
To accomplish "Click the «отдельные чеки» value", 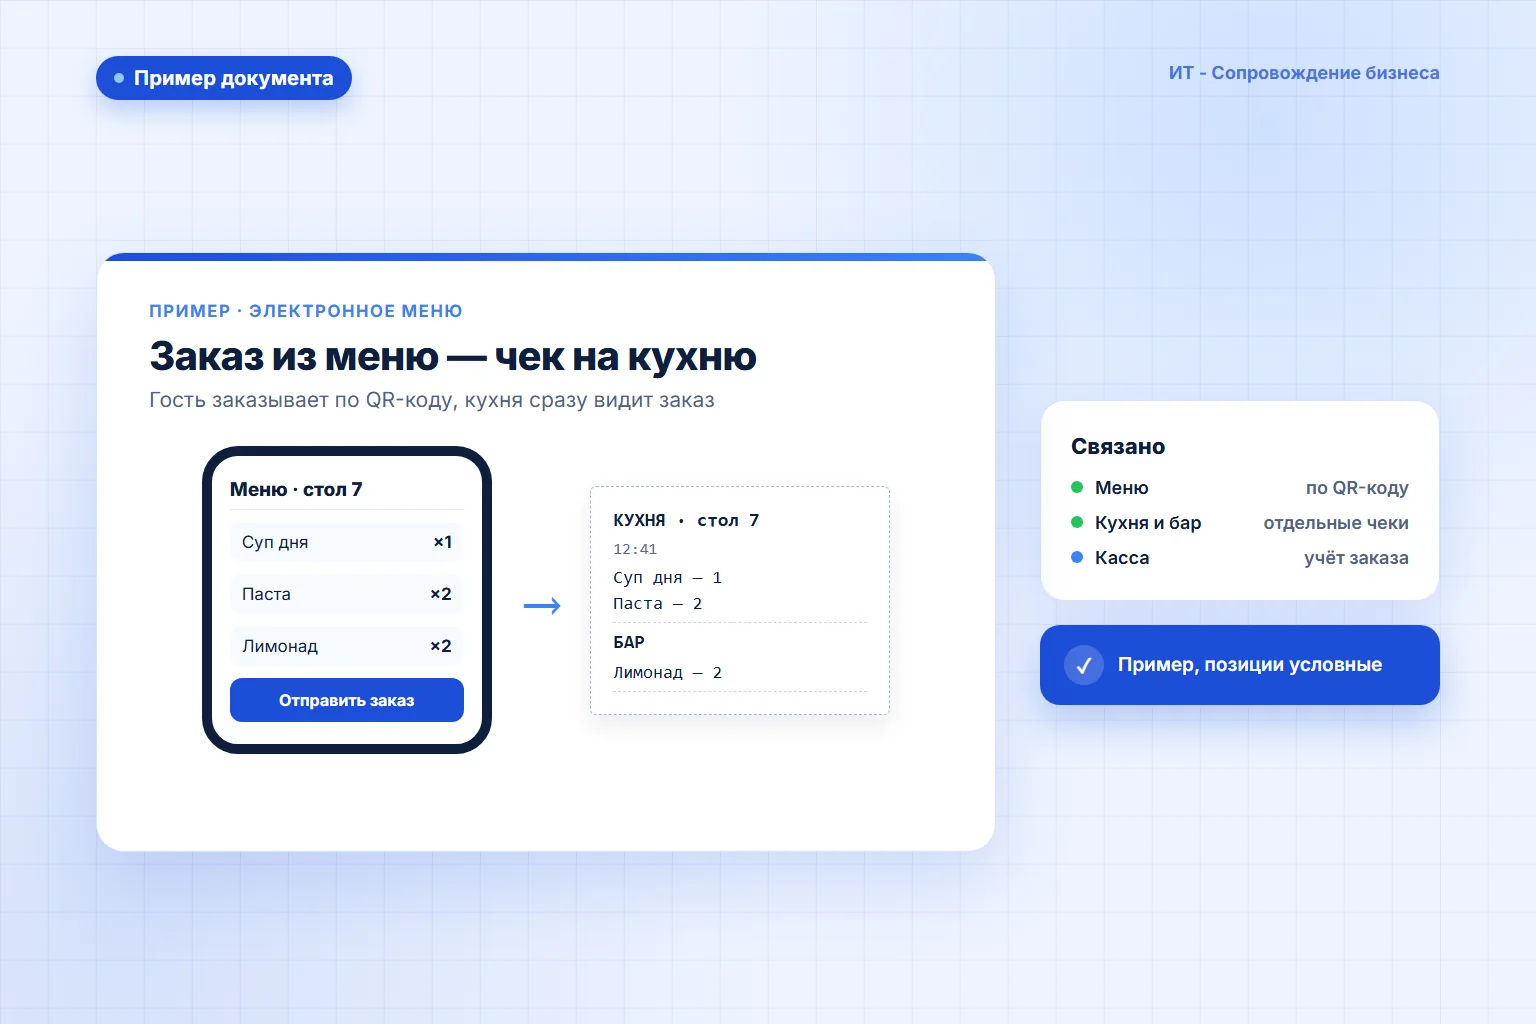I will [1336, 523].
